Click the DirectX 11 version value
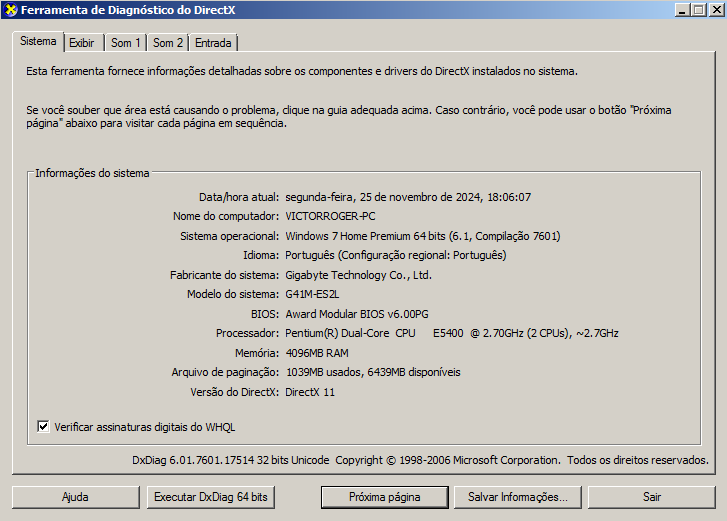 coord(310,392)
